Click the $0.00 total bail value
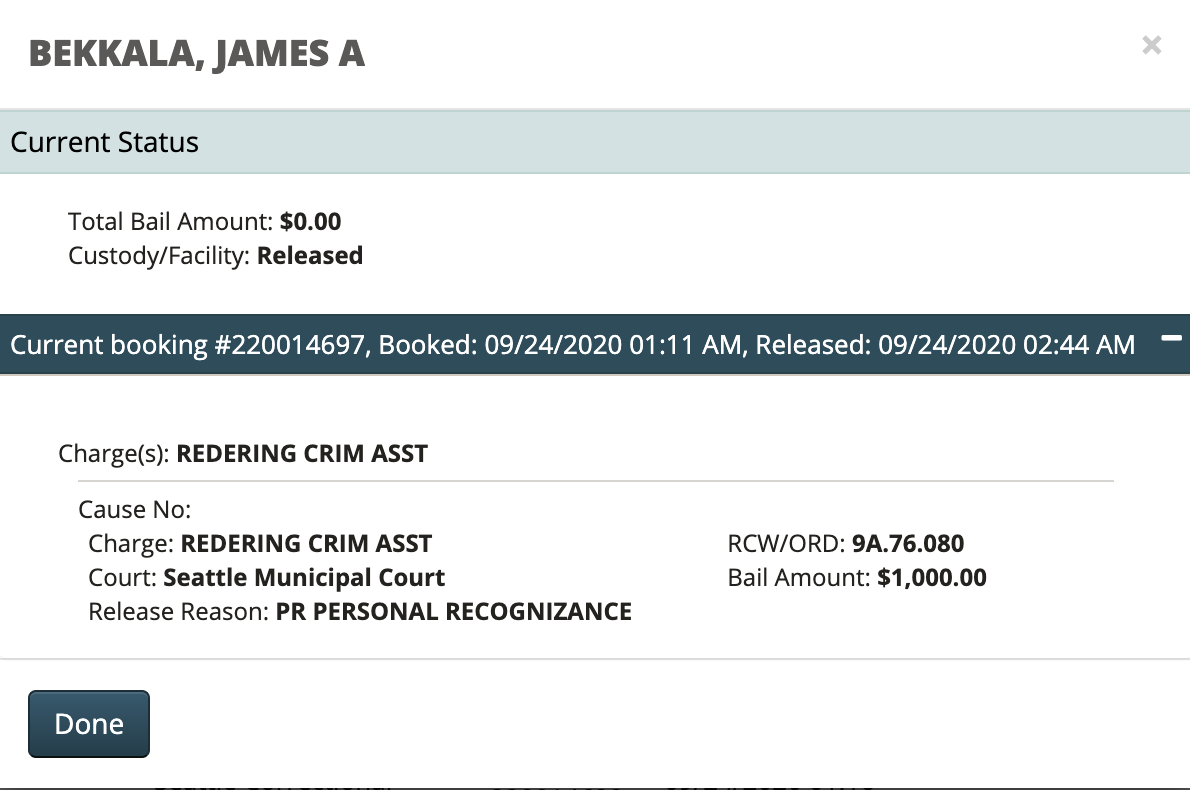 point(310,221)
